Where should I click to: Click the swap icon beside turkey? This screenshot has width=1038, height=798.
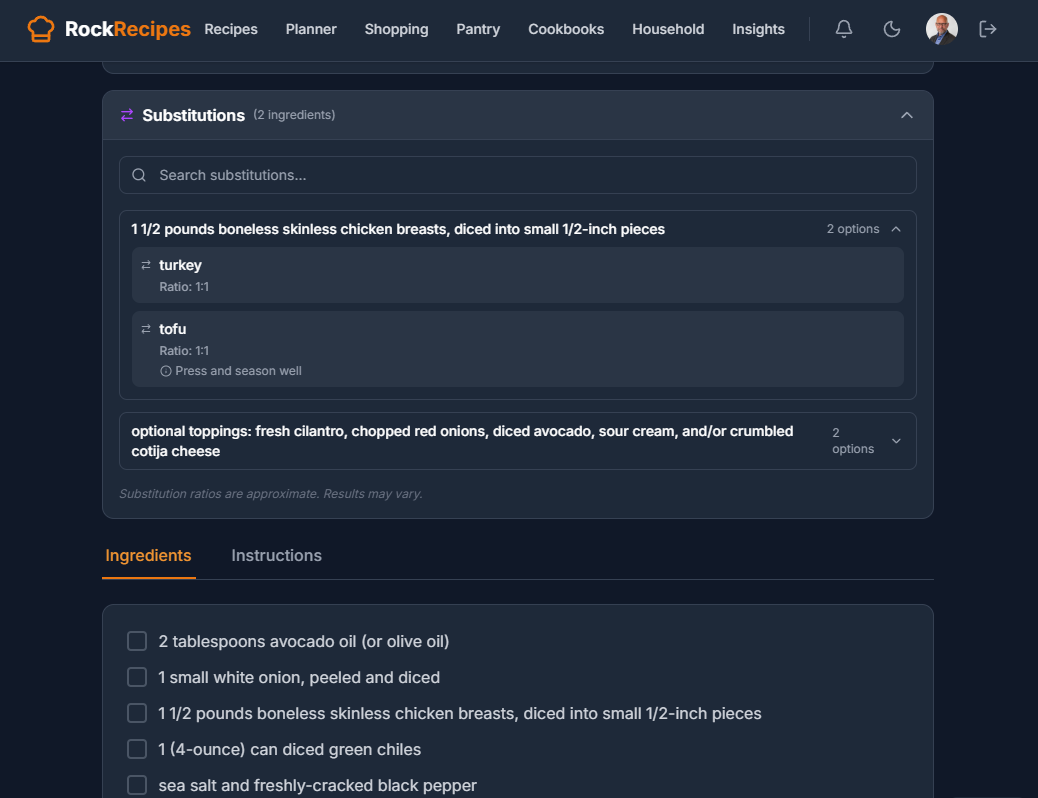[146, 264]
